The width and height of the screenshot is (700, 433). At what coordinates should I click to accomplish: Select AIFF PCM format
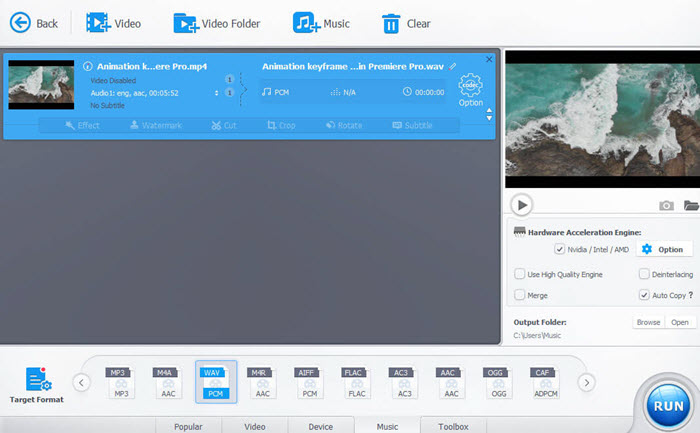tap(309, 383)
